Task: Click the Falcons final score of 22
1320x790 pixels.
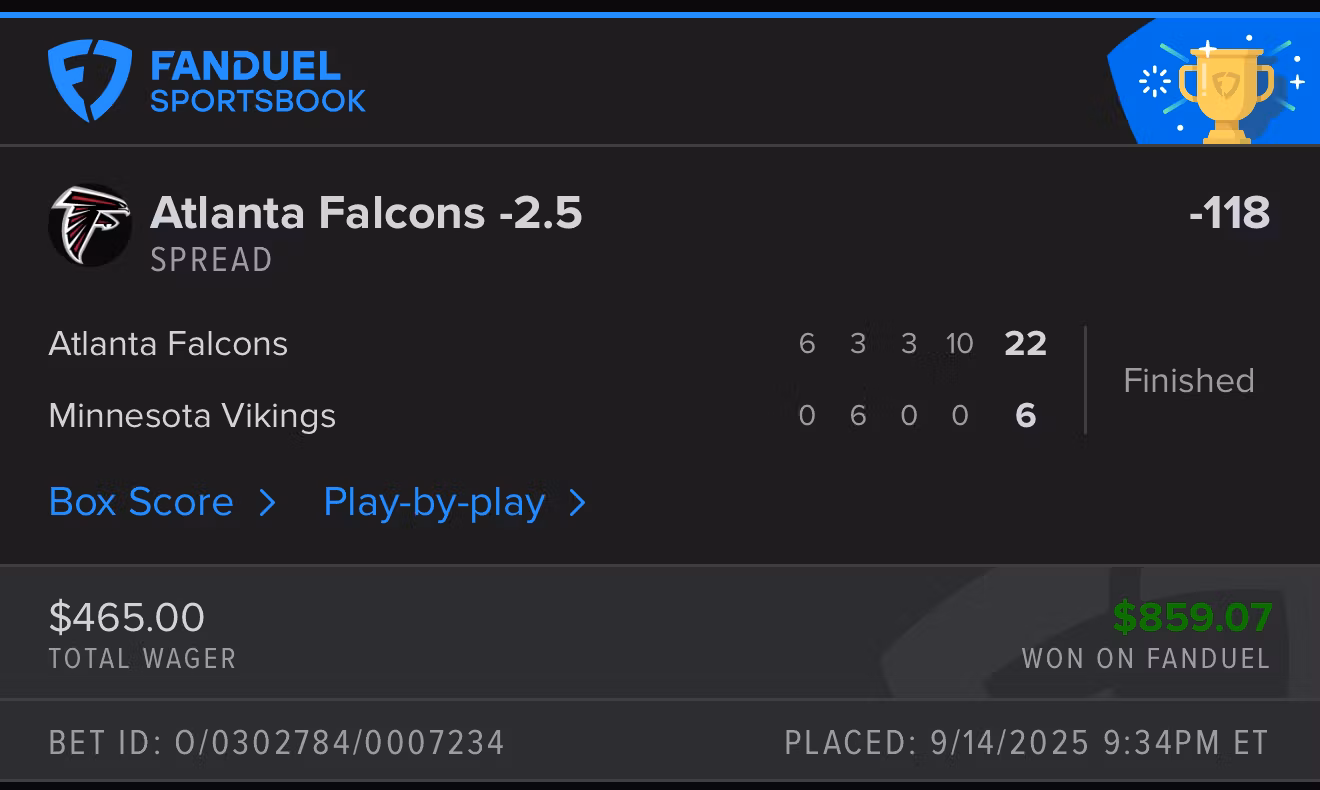Action: point(1025,344)
